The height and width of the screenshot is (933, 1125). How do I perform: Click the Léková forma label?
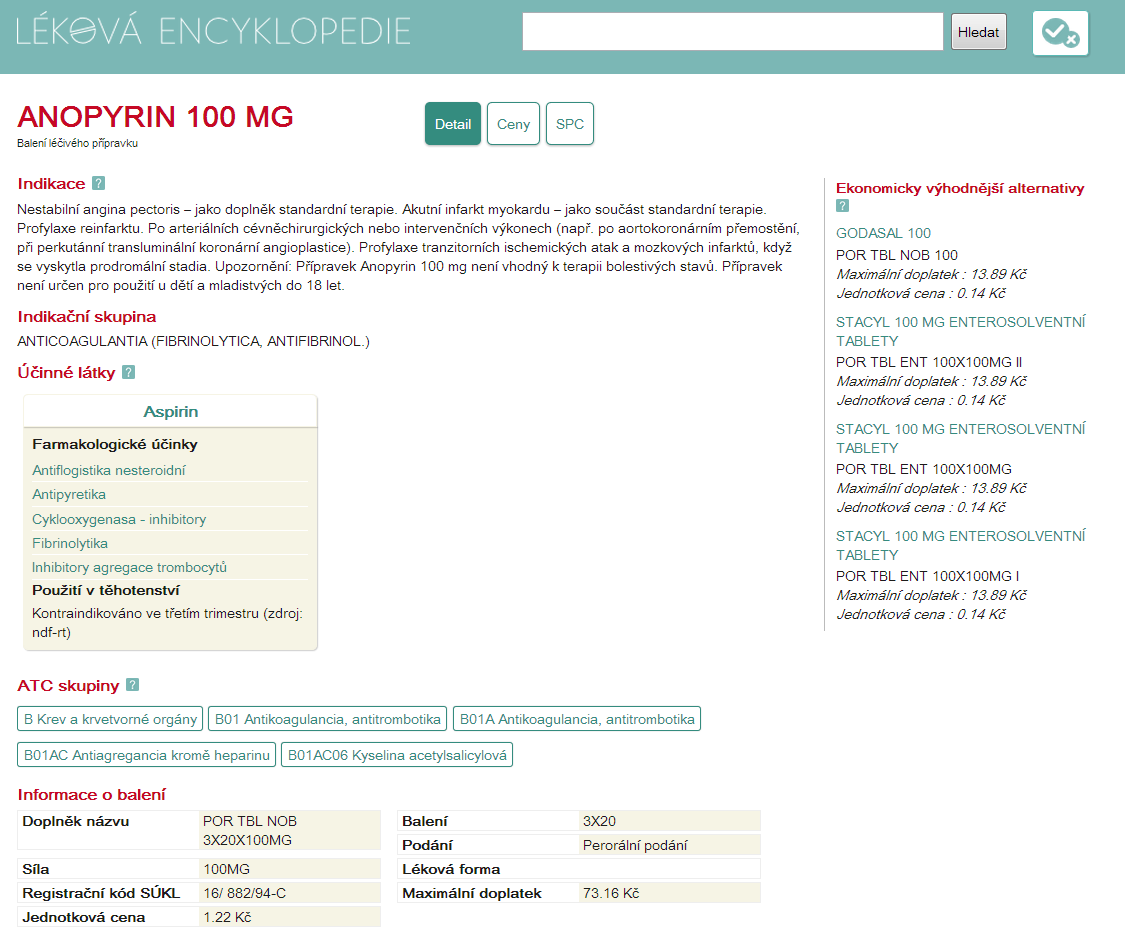[x=451, y=869]
